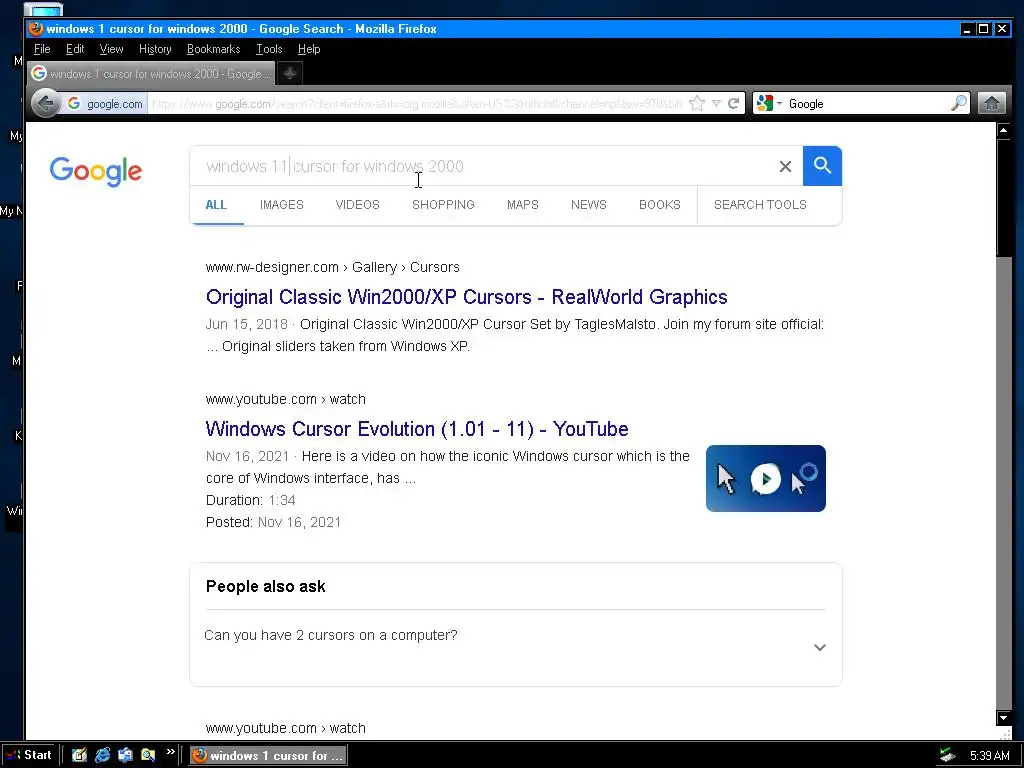Screen dimensions: 1024x768
Task: Switch to the NEWS results tab
Action: tap(588, 204)
